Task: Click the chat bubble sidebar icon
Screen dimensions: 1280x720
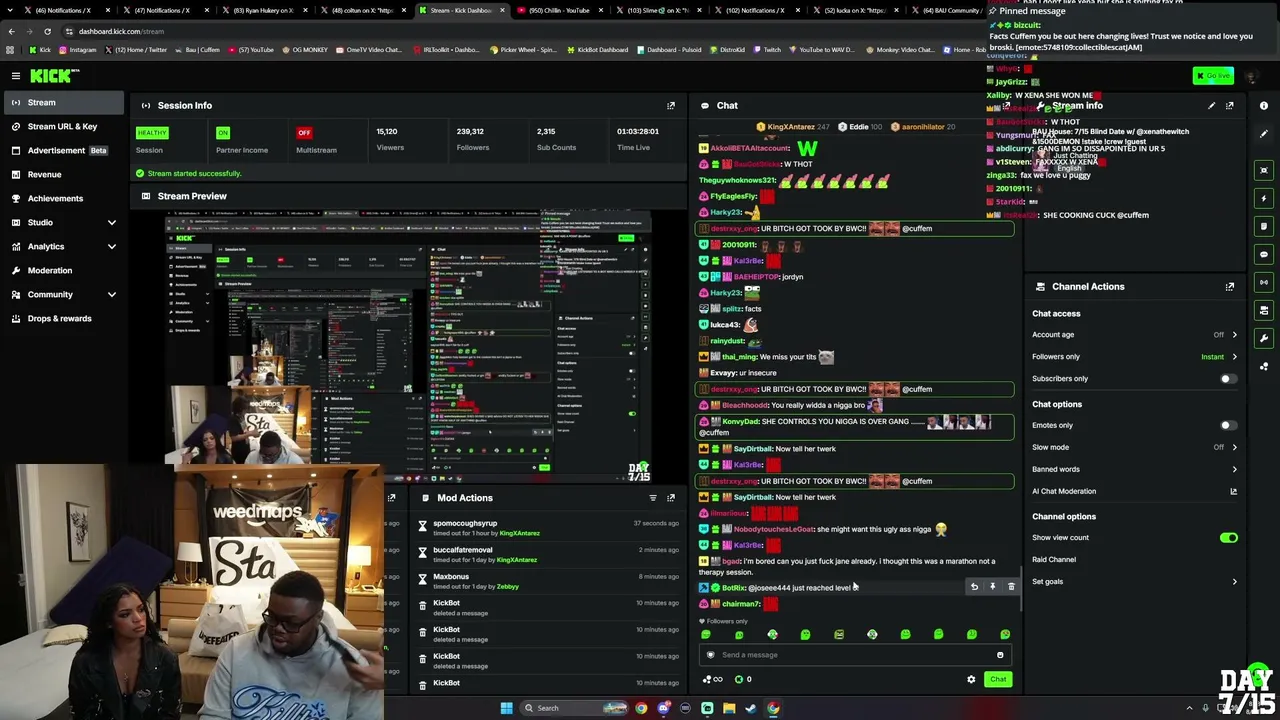Action: click(1264, 254)
